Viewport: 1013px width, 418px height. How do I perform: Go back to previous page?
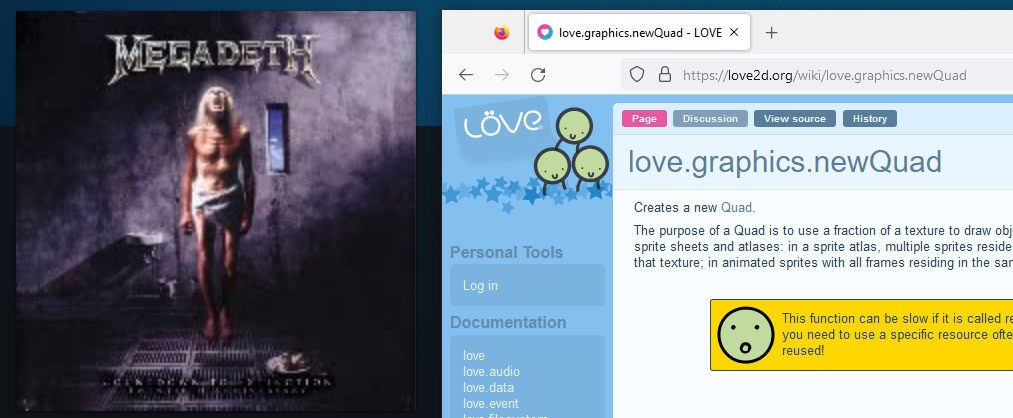click(x=466, y=75)
